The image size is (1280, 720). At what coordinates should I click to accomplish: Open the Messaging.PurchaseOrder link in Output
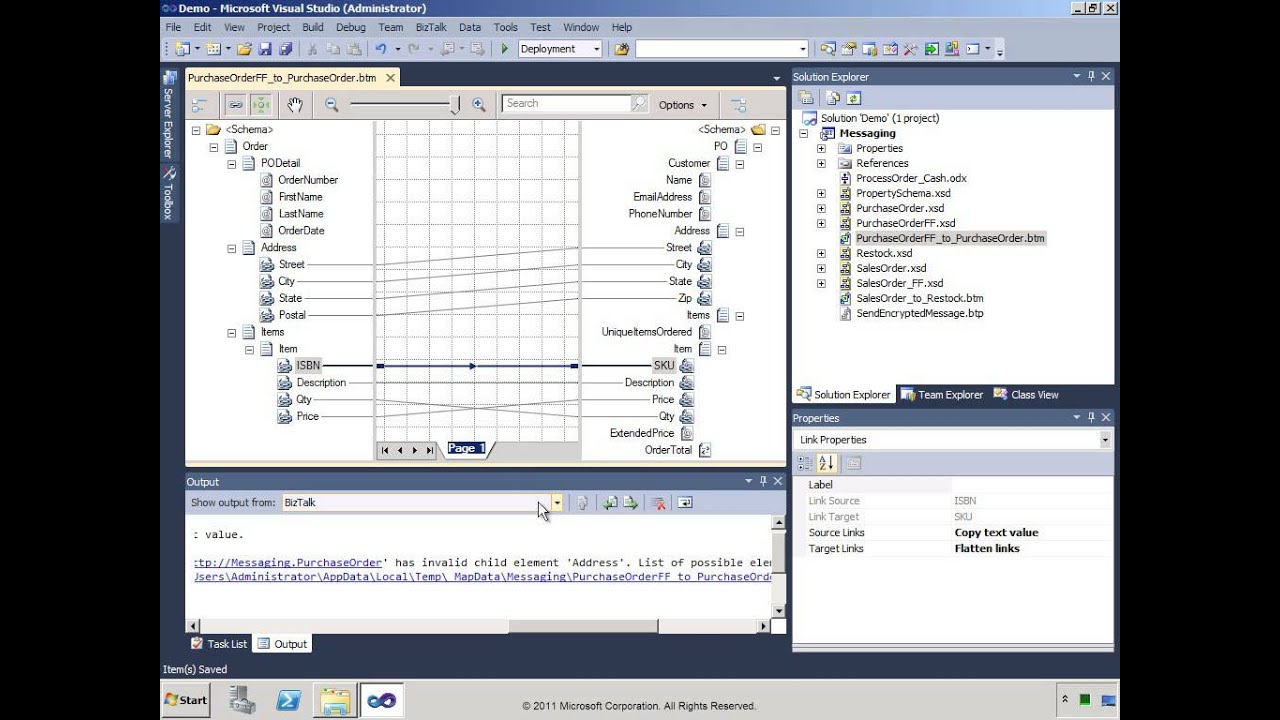point(288,563)
